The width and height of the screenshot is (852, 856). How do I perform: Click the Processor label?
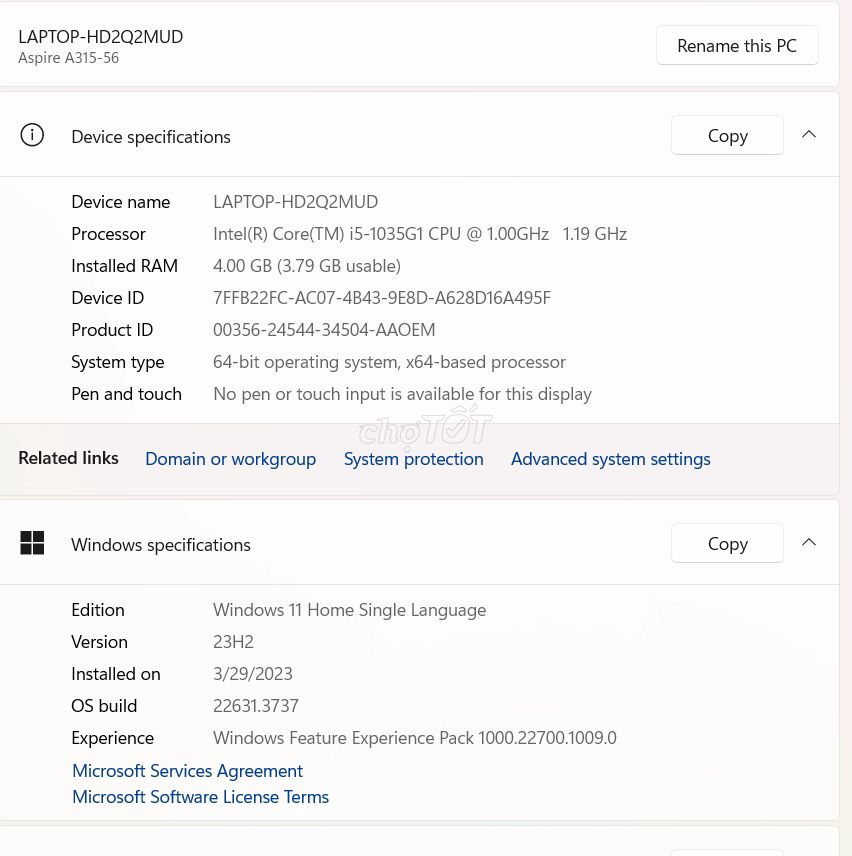pyautogui.click(x=109, y=234)
